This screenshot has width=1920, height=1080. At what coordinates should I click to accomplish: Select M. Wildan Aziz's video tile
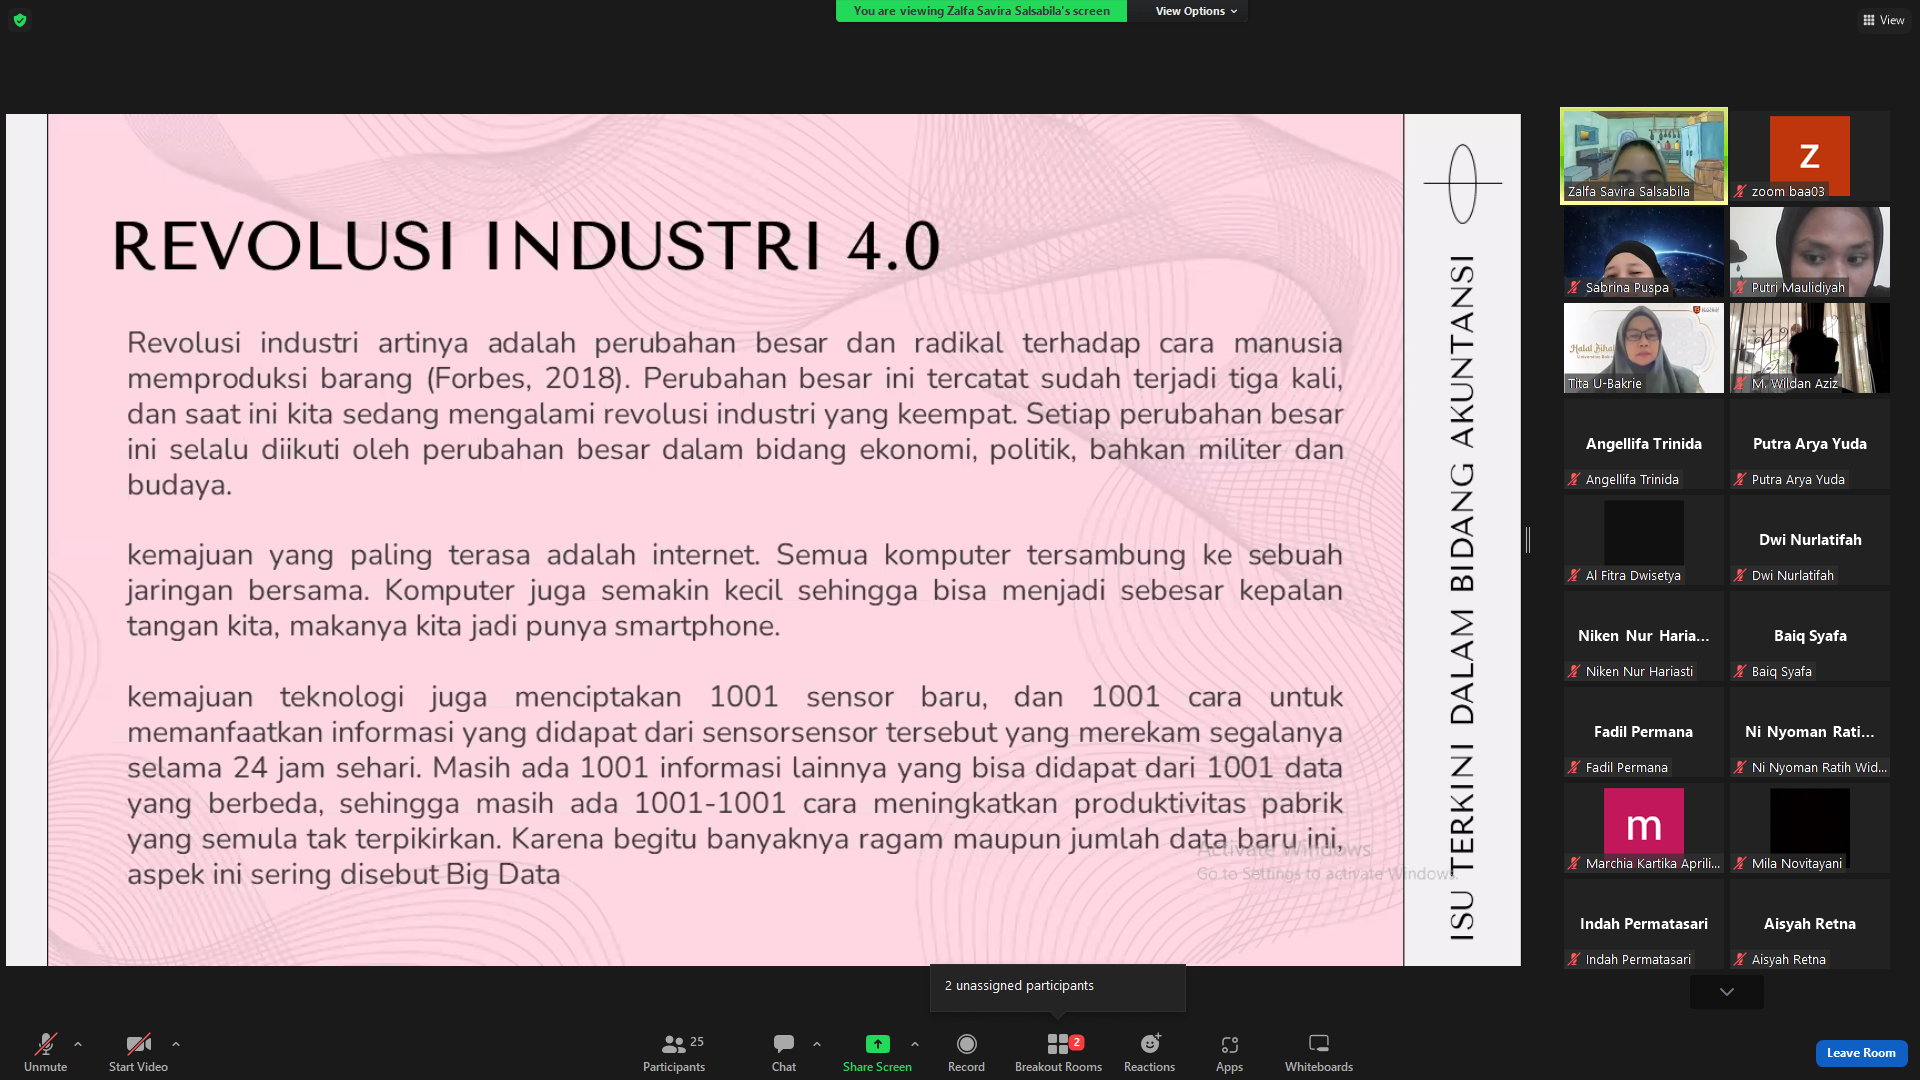pos(1810,348)
